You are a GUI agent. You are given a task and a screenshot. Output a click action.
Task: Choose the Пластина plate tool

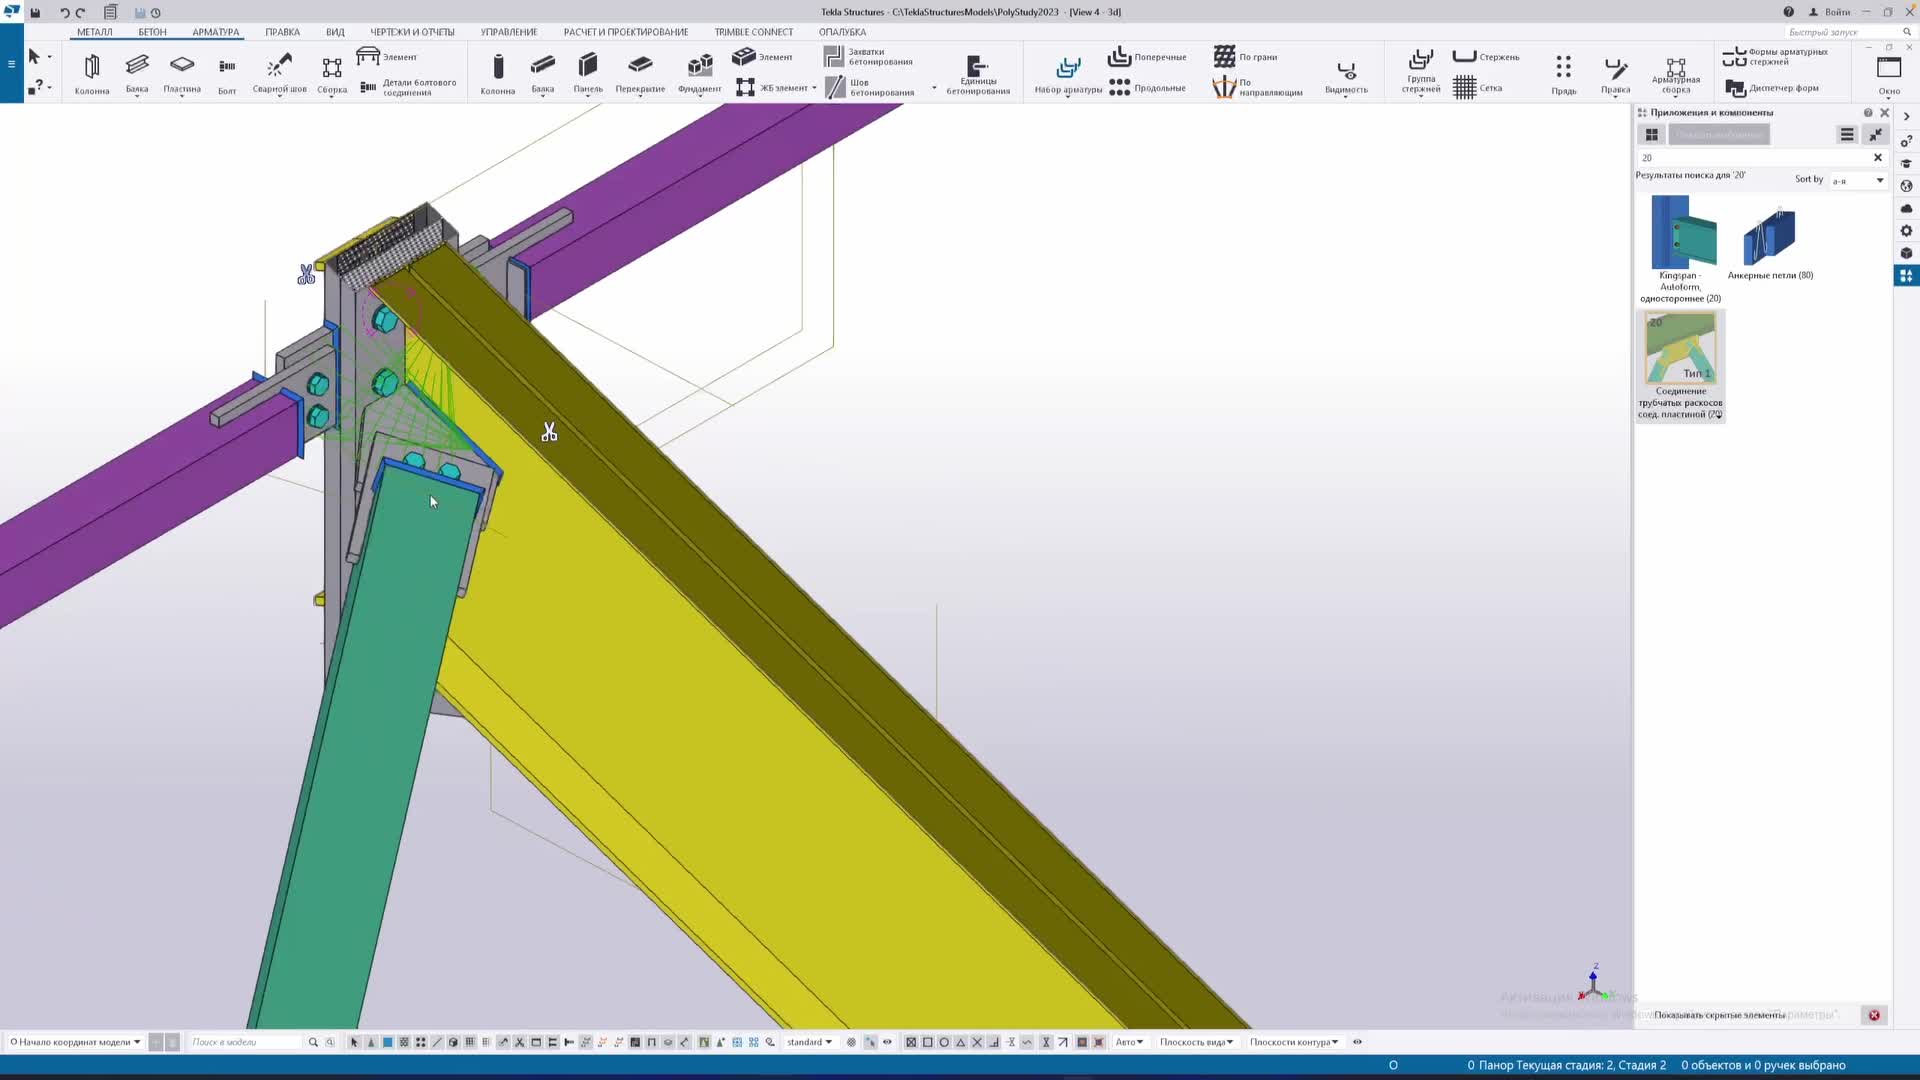click(x=182, y=74)
